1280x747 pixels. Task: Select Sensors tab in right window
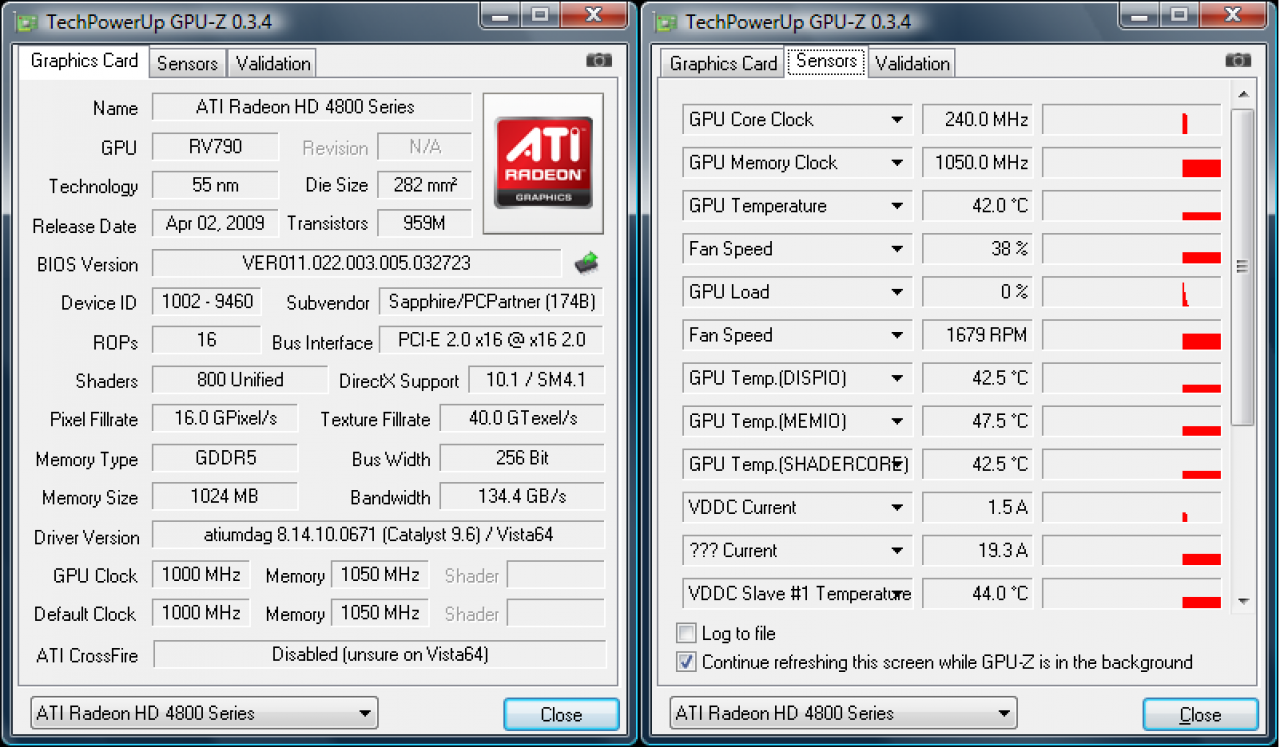click(x=826, y=61)
